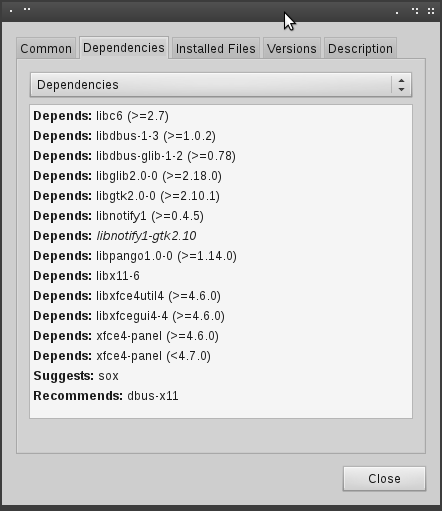Switch to the Common tab
Viewport: 442px width, 511px height.
[46, 48]
